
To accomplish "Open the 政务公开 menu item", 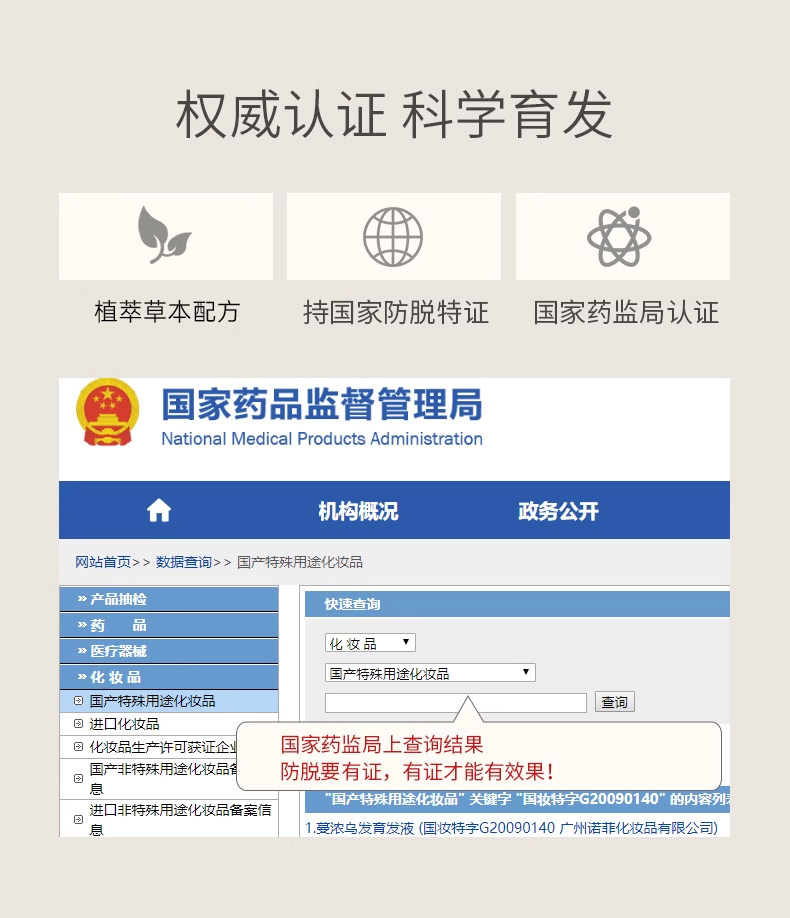I will (558, 511).
